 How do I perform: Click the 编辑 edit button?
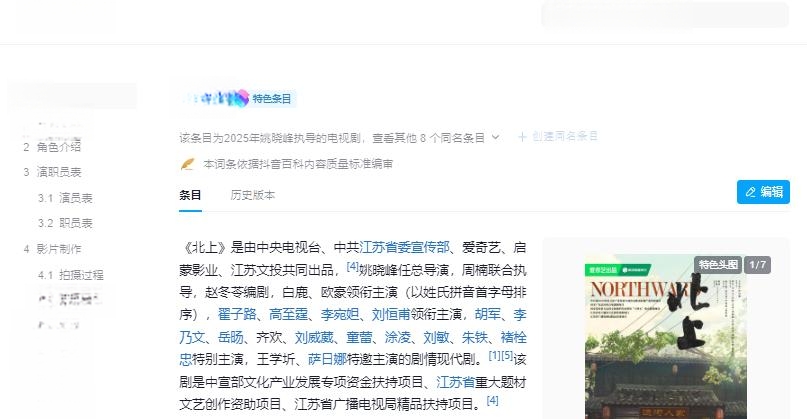pos(763,192)
